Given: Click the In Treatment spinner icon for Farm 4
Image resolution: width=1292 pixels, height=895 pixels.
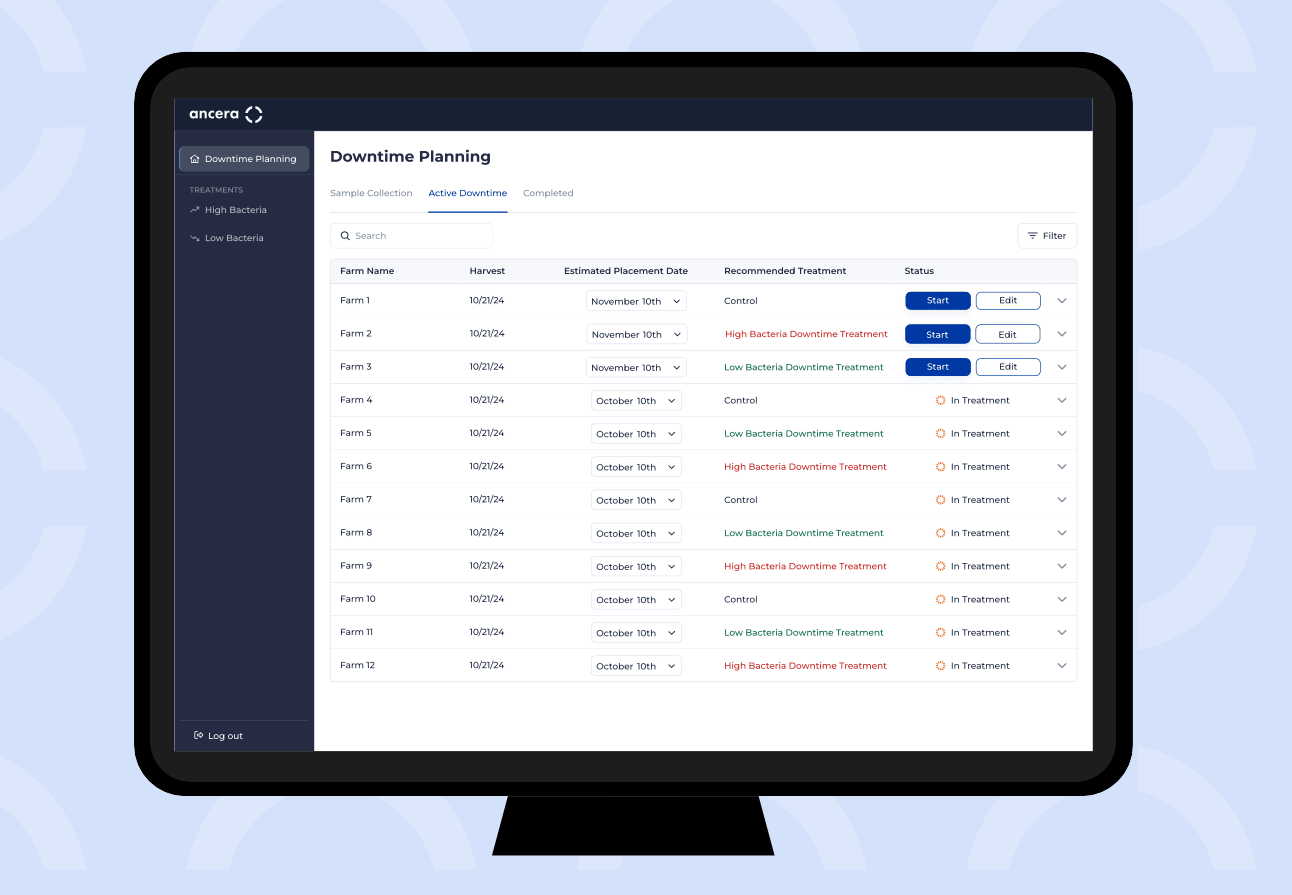Looking at the screenshot, I should [x=940, y=400].
